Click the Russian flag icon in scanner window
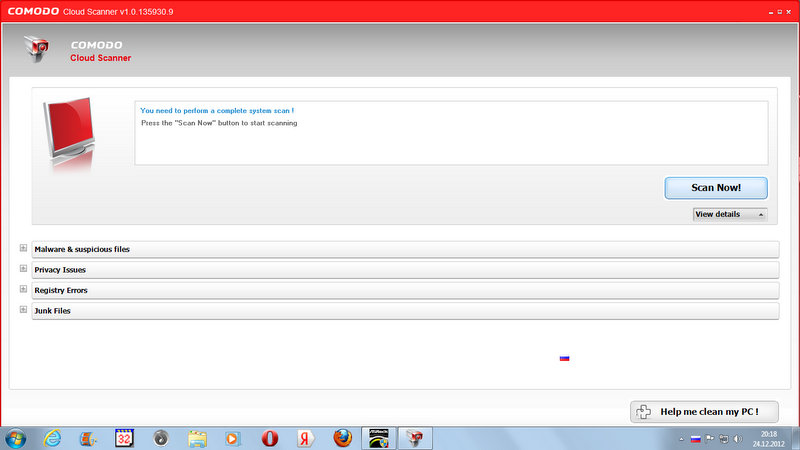Image resolution: width=800 pixels, height=450 pixels. (564, 358)
